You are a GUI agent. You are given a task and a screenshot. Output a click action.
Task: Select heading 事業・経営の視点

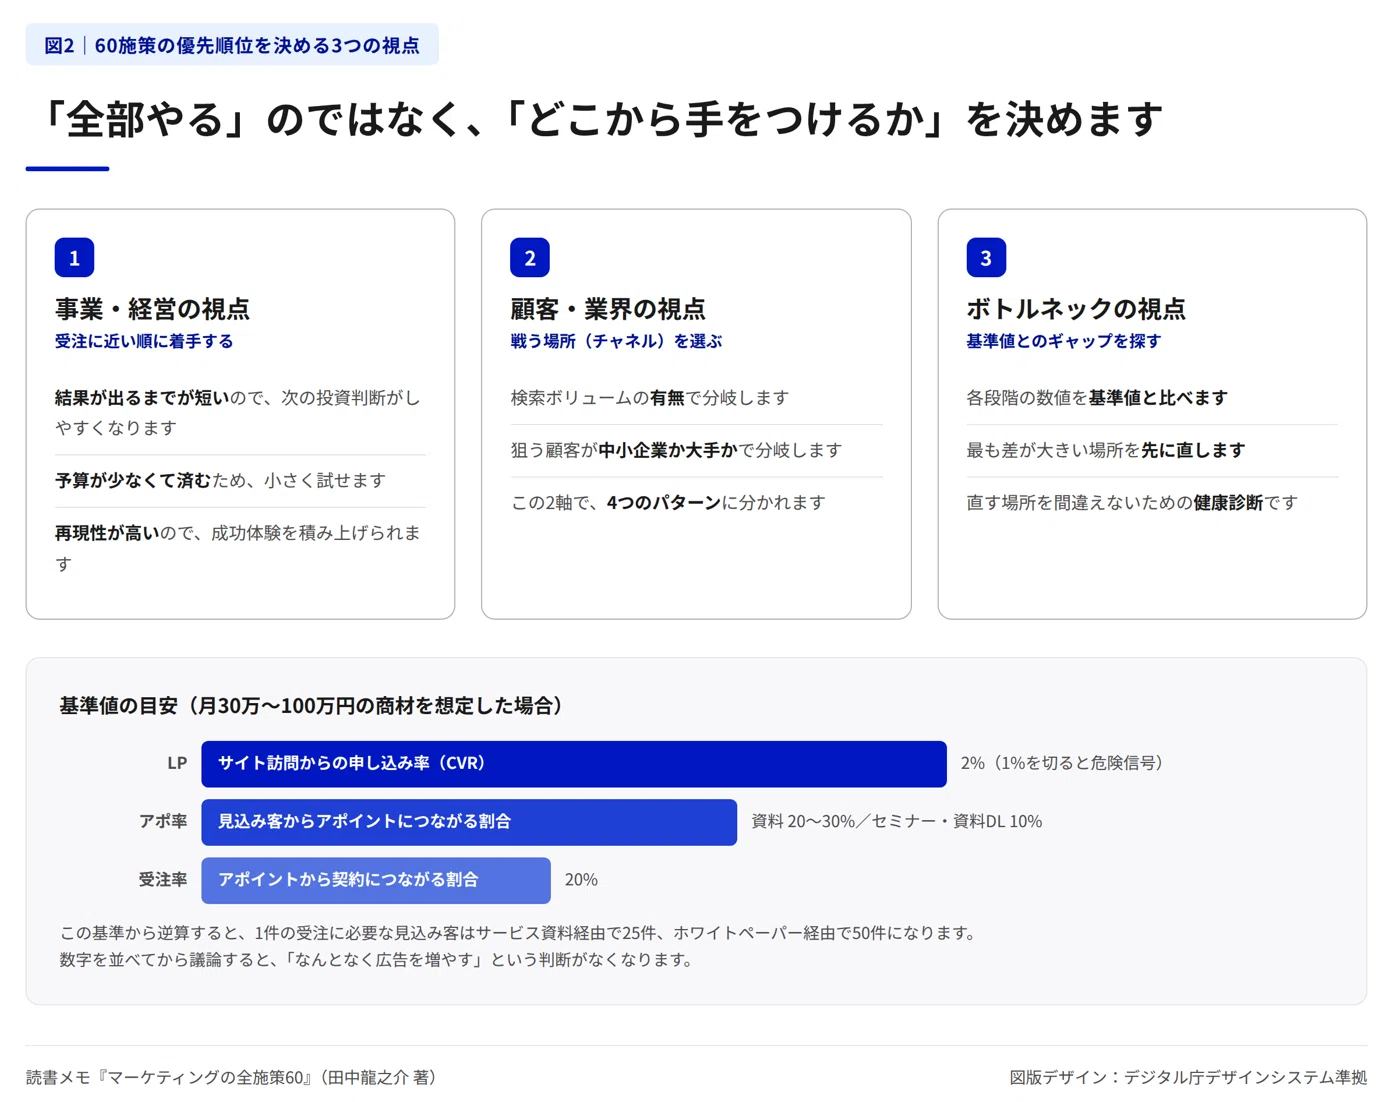(152, 309)
